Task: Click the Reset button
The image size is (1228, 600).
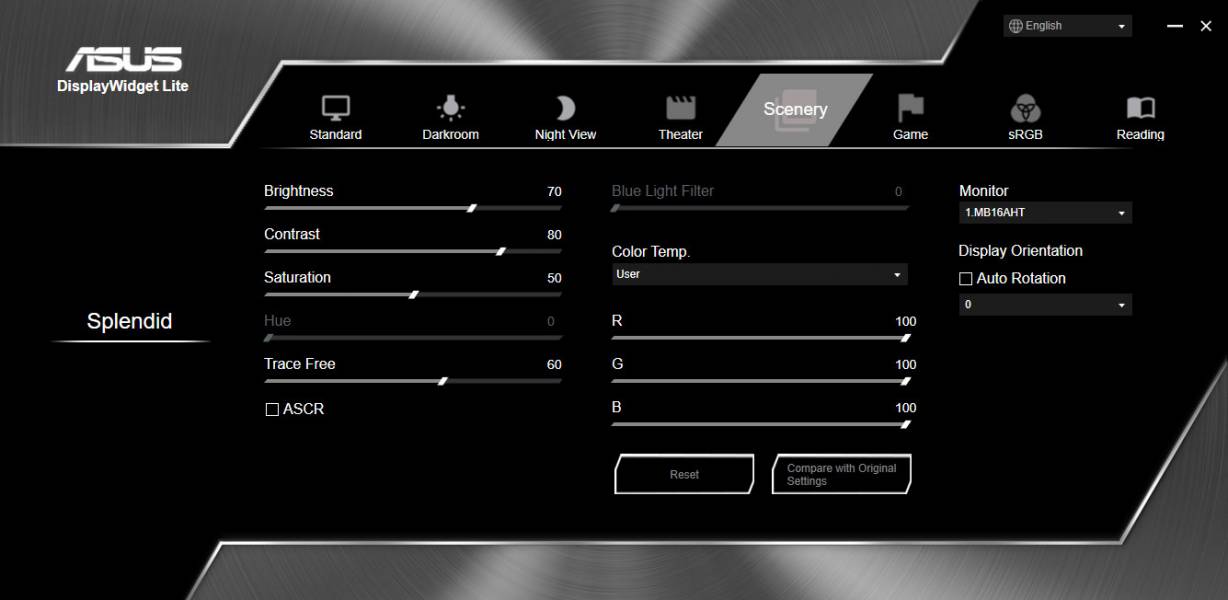Action: pos(684,474)
